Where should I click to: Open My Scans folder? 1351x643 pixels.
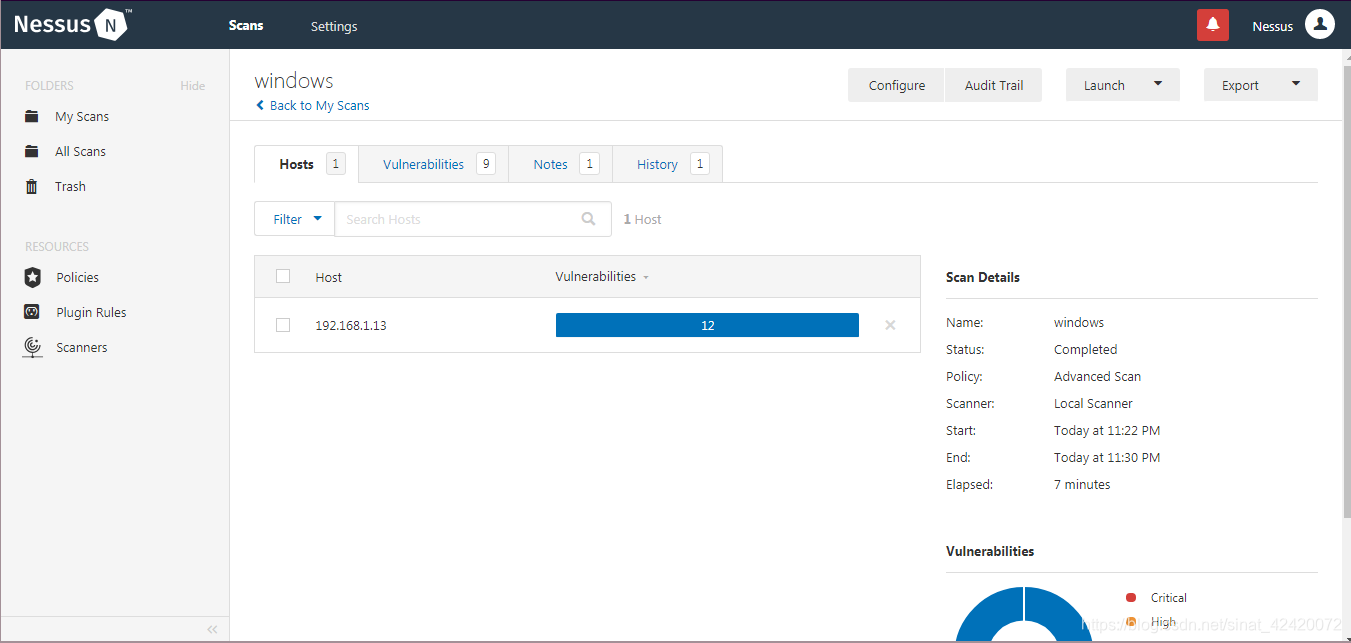(82, 116)
